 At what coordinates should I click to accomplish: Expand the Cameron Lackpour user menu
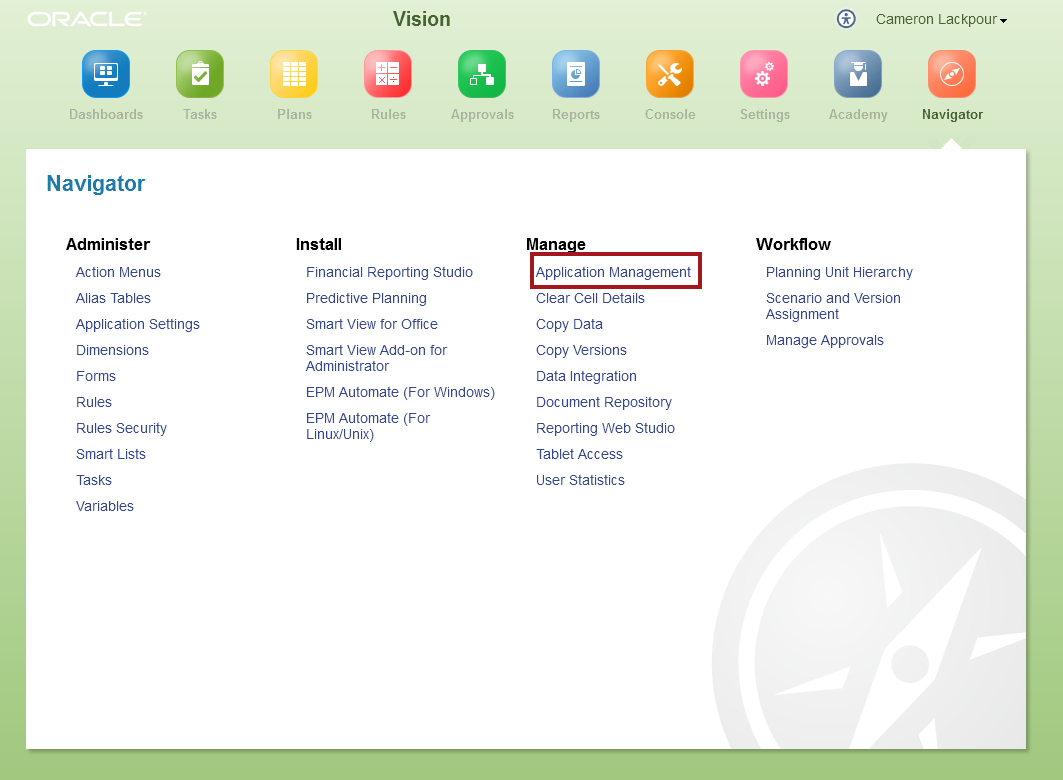[941, 20]
